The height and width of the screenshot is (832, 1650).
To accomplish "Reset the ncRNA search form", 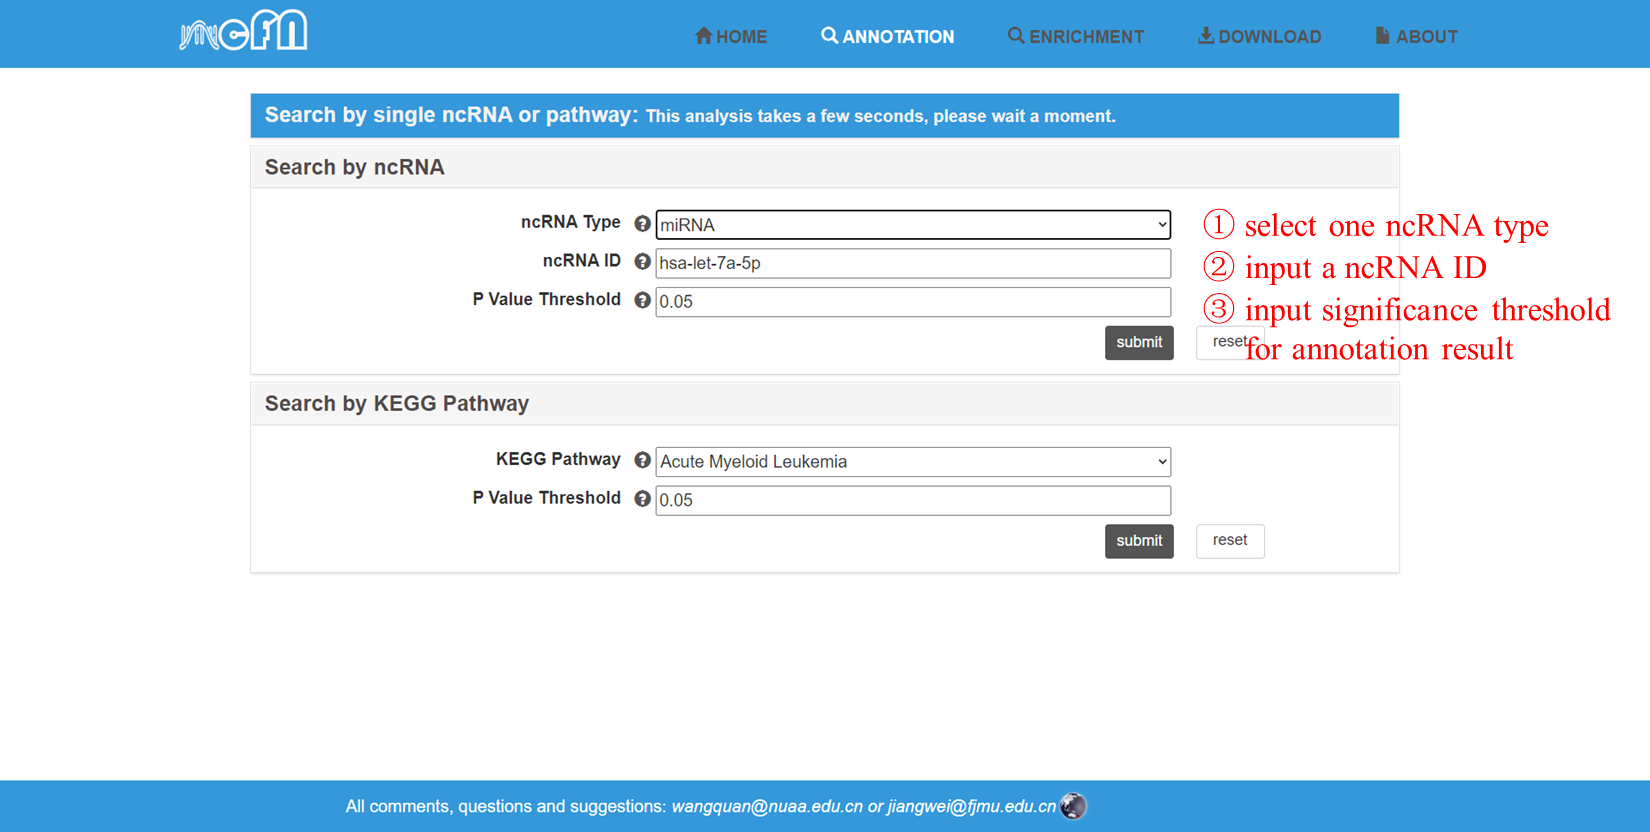I will (1220, 342).
